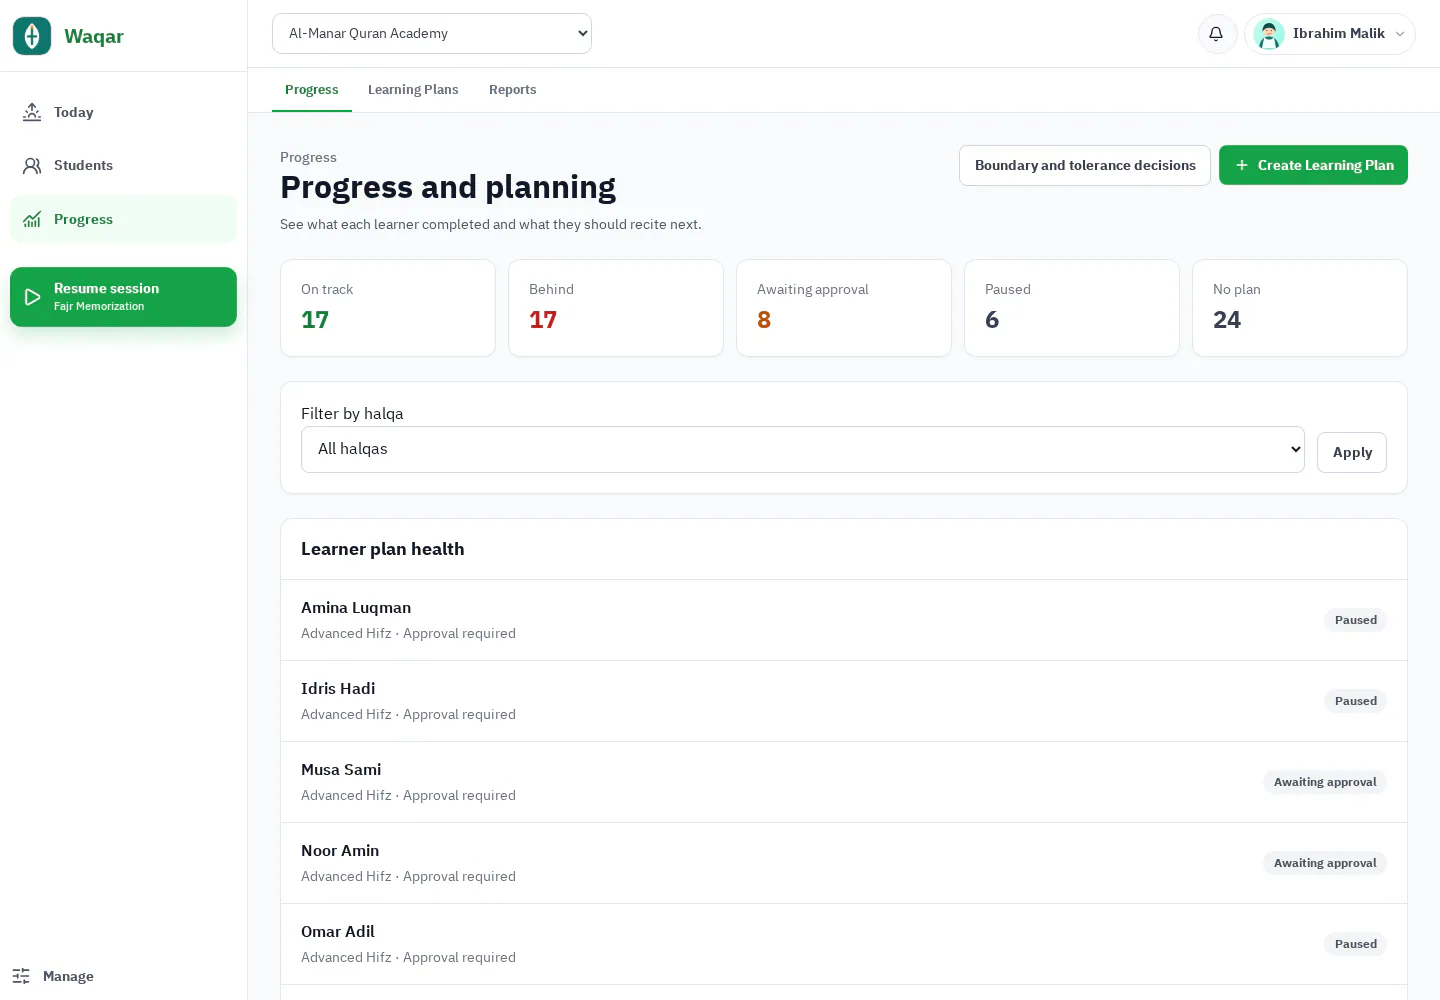This screenshot has height=1000, width=1440.
Task: Switch to the Progress tab
Action: click(312, 89)
